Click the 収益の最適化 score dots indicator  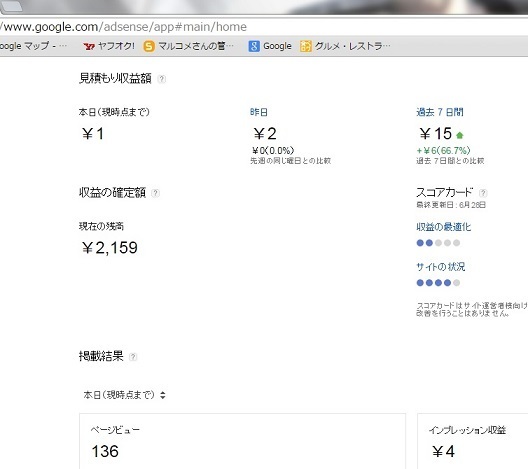438,243
